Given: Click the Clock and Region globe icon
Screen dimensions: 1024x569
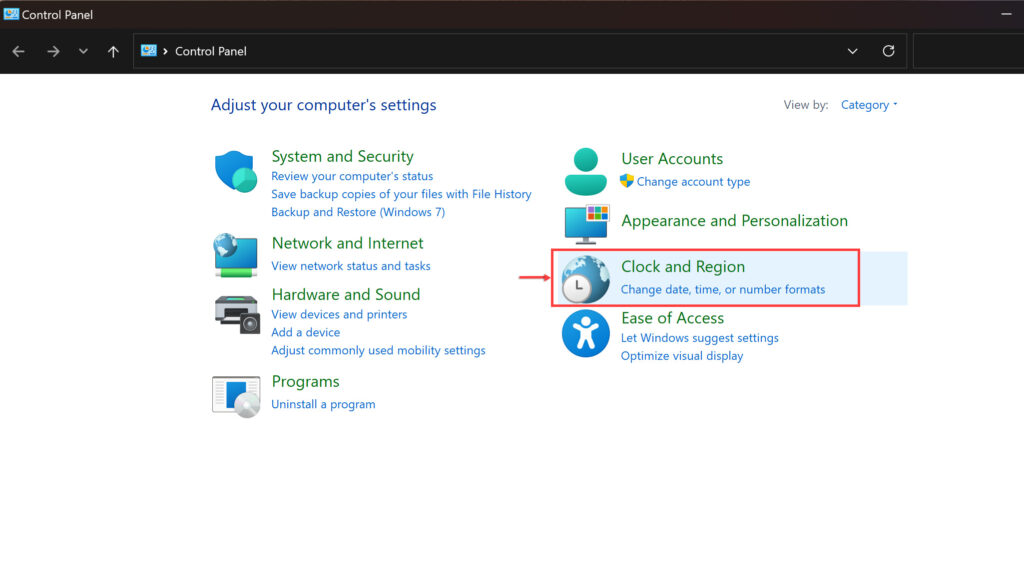Looking at the screenshot, I should click(x=585, y=279).
